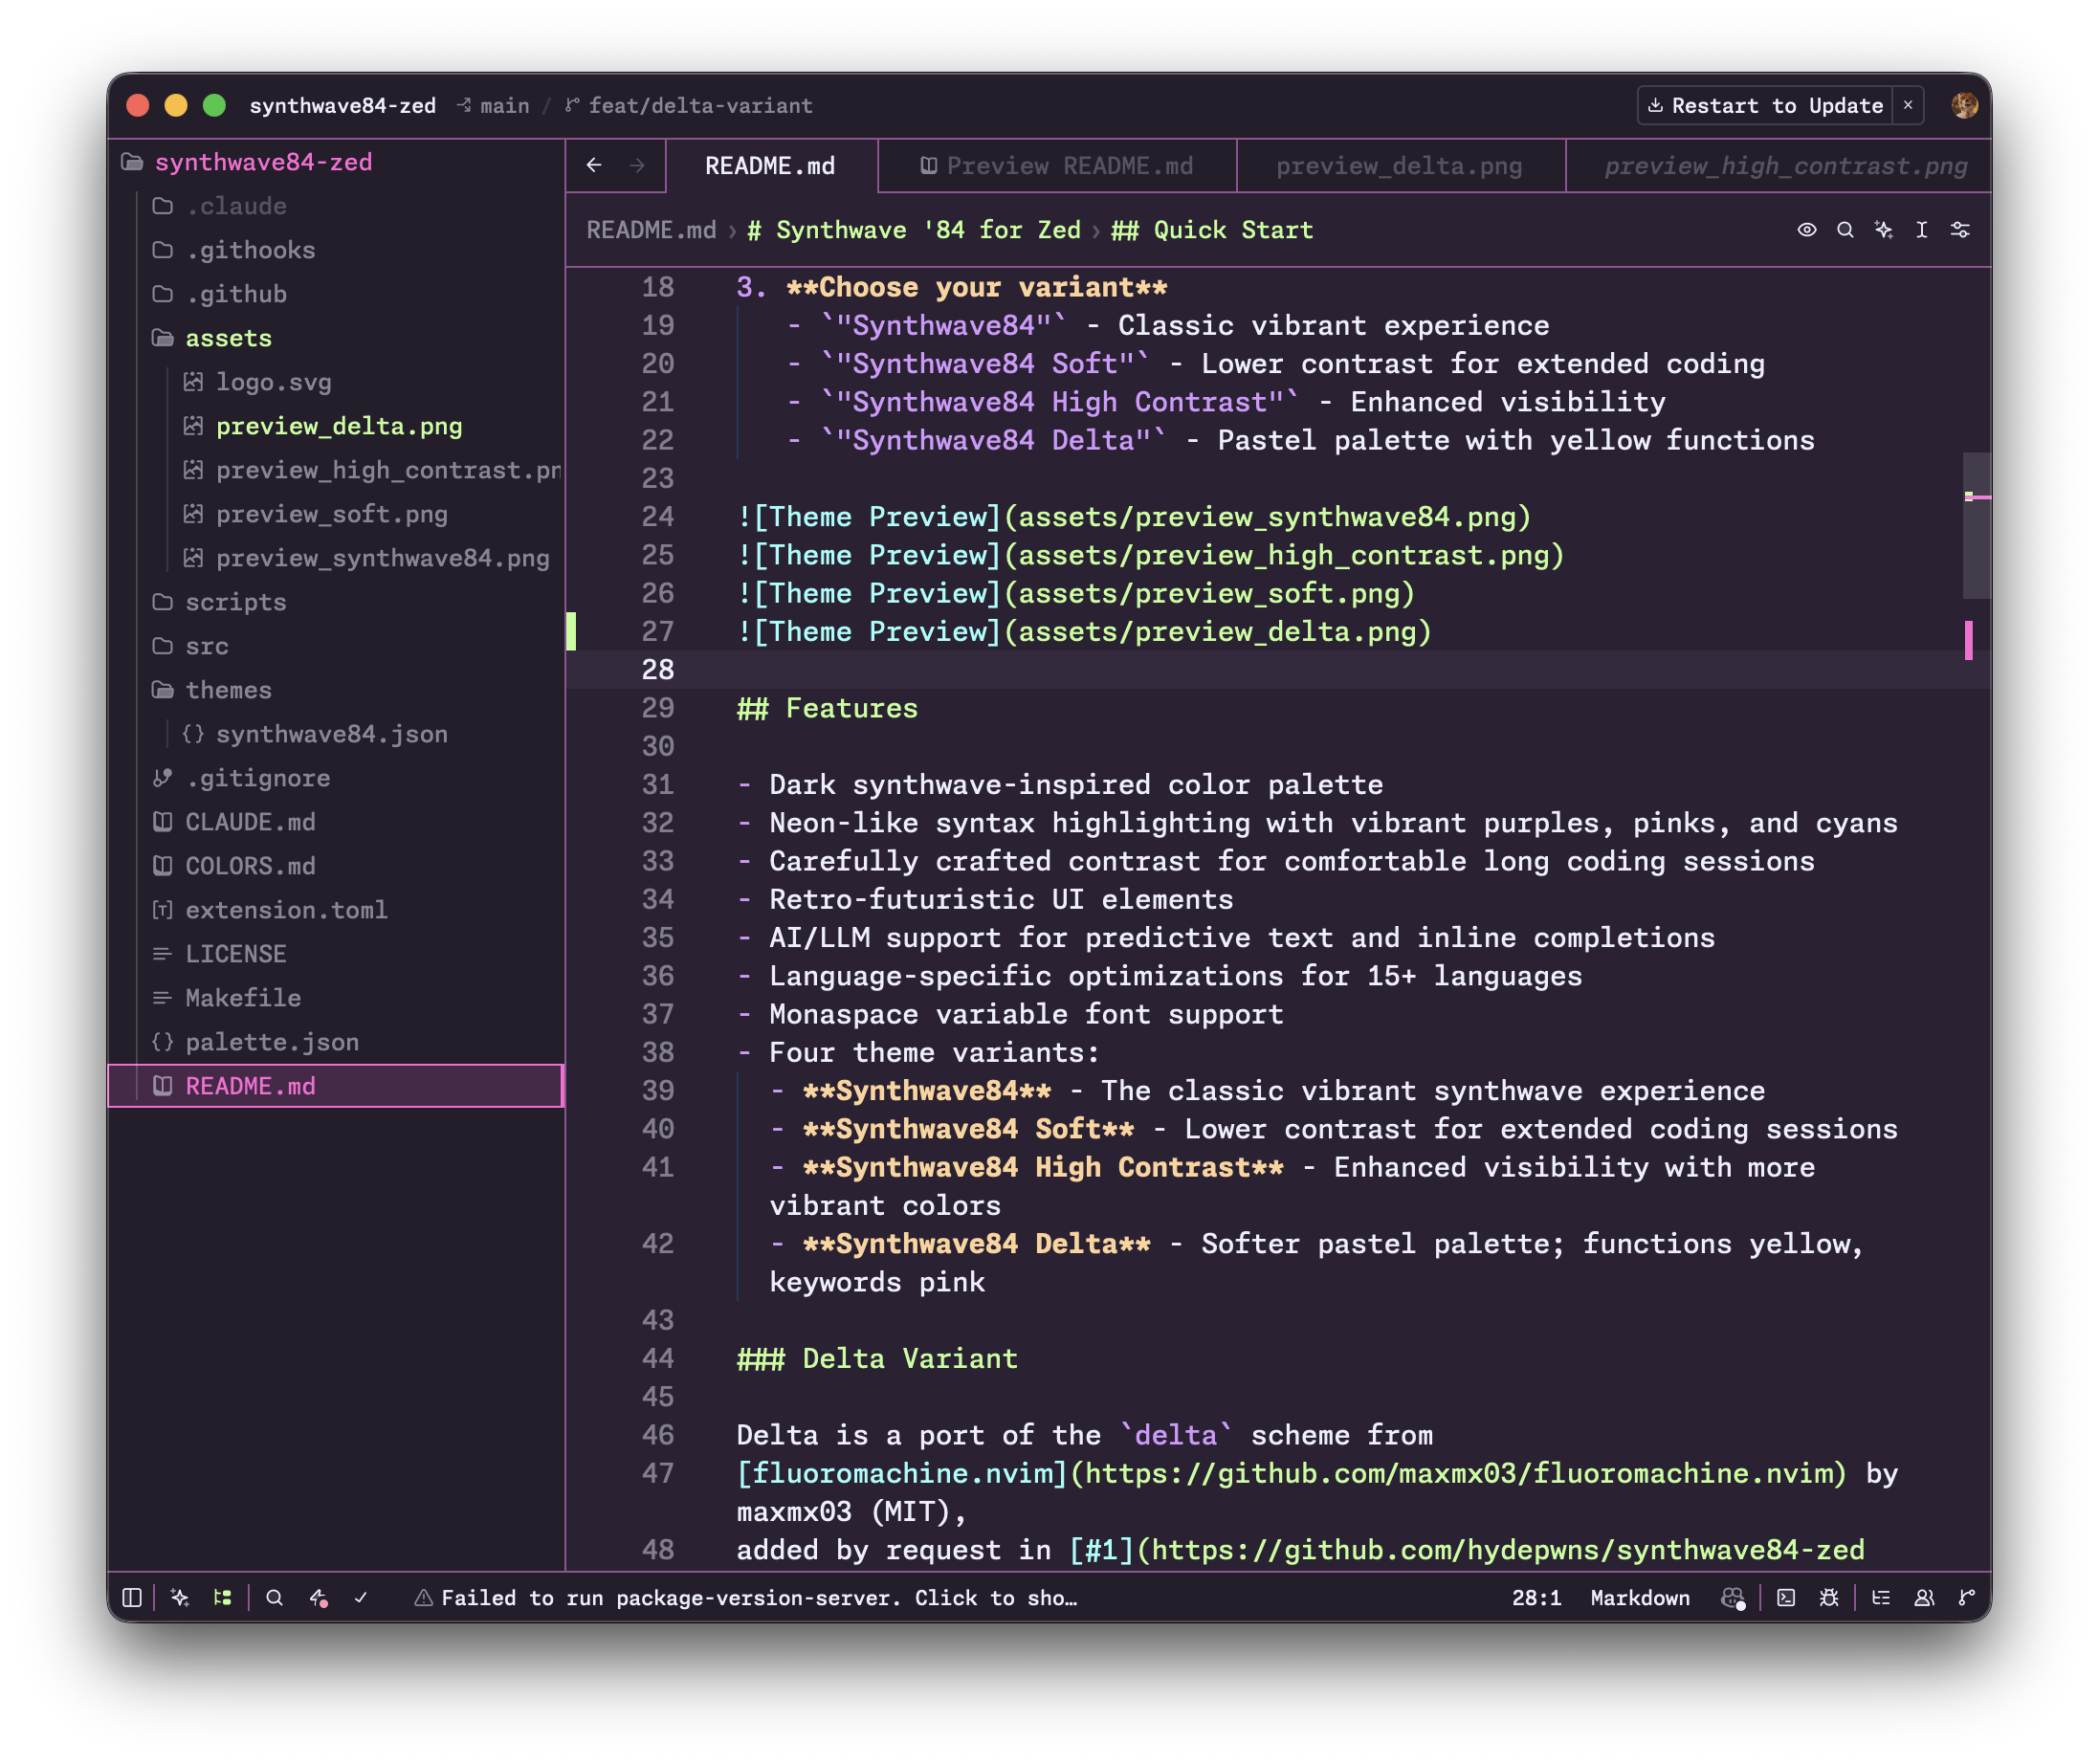Go back with left arrow navigation
Image resolution: width=2099 pixels, height=1764 pixels.
click(594, 165)
